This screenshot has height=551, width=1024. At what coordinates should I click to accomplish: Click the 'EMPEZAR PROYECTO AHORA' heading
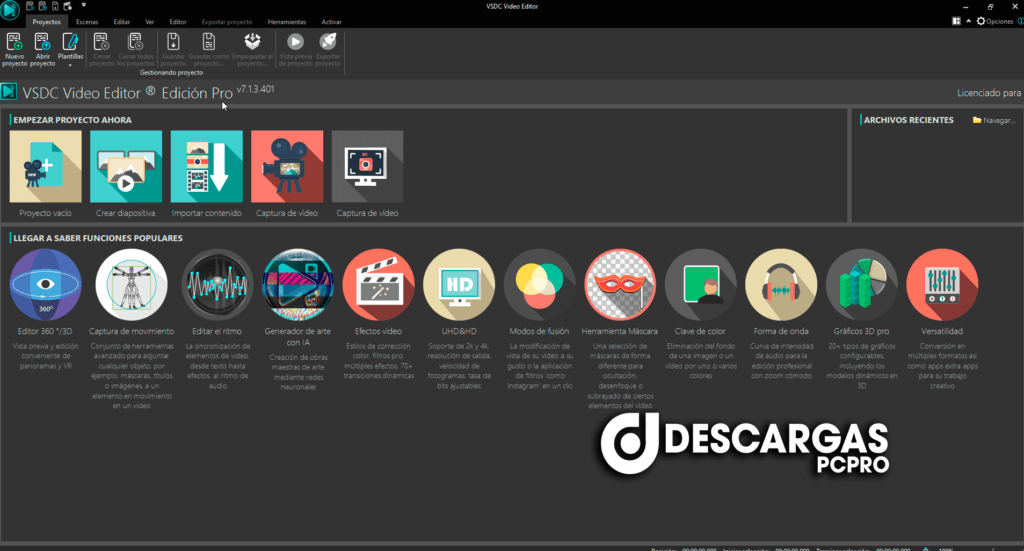click(72, 120)
